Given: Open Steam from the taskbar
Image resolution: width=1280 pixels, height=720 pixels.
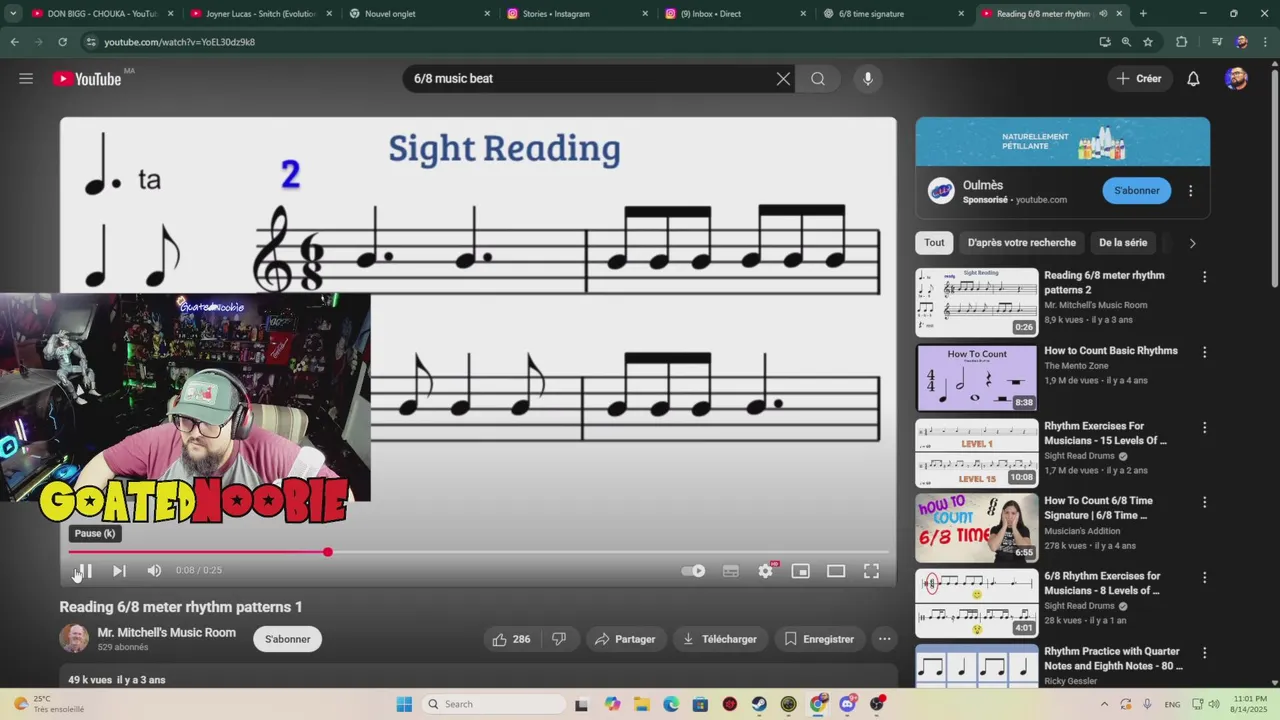Looking at the screenshot, I should click(759, 704).
